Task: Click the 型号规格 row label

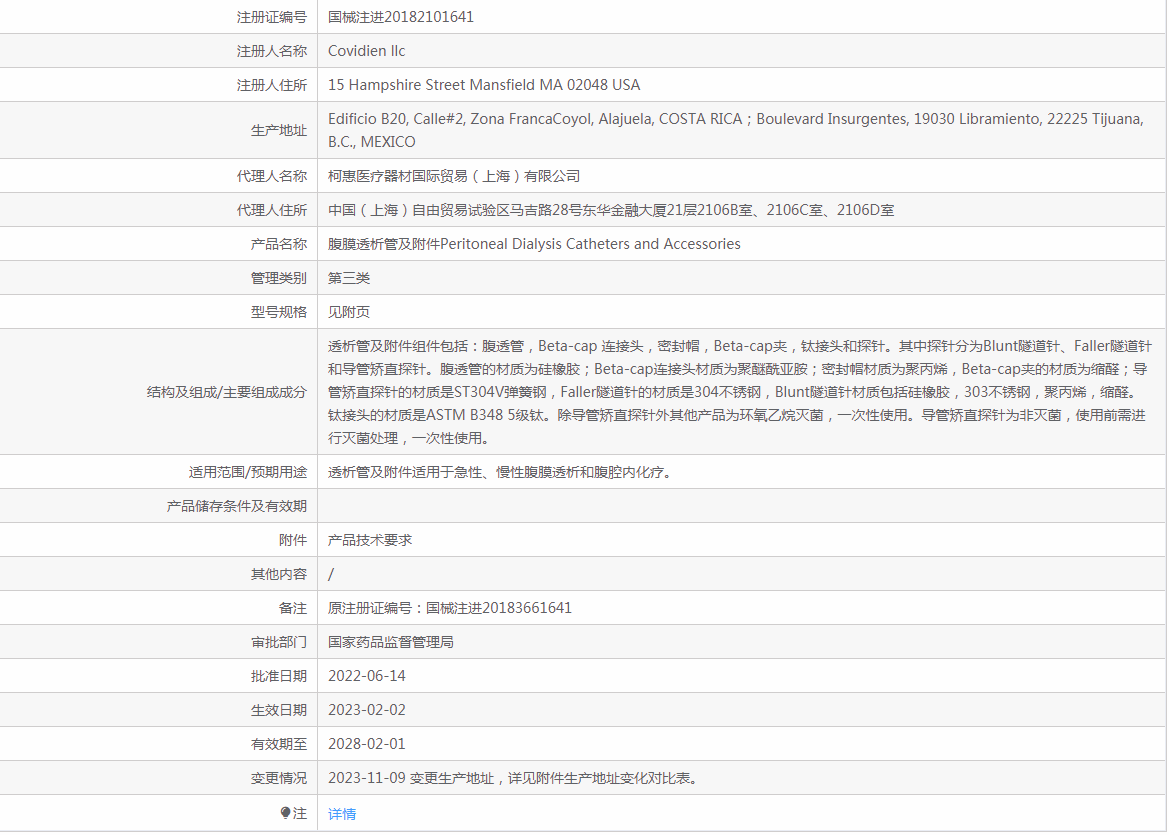Action: 279,312
